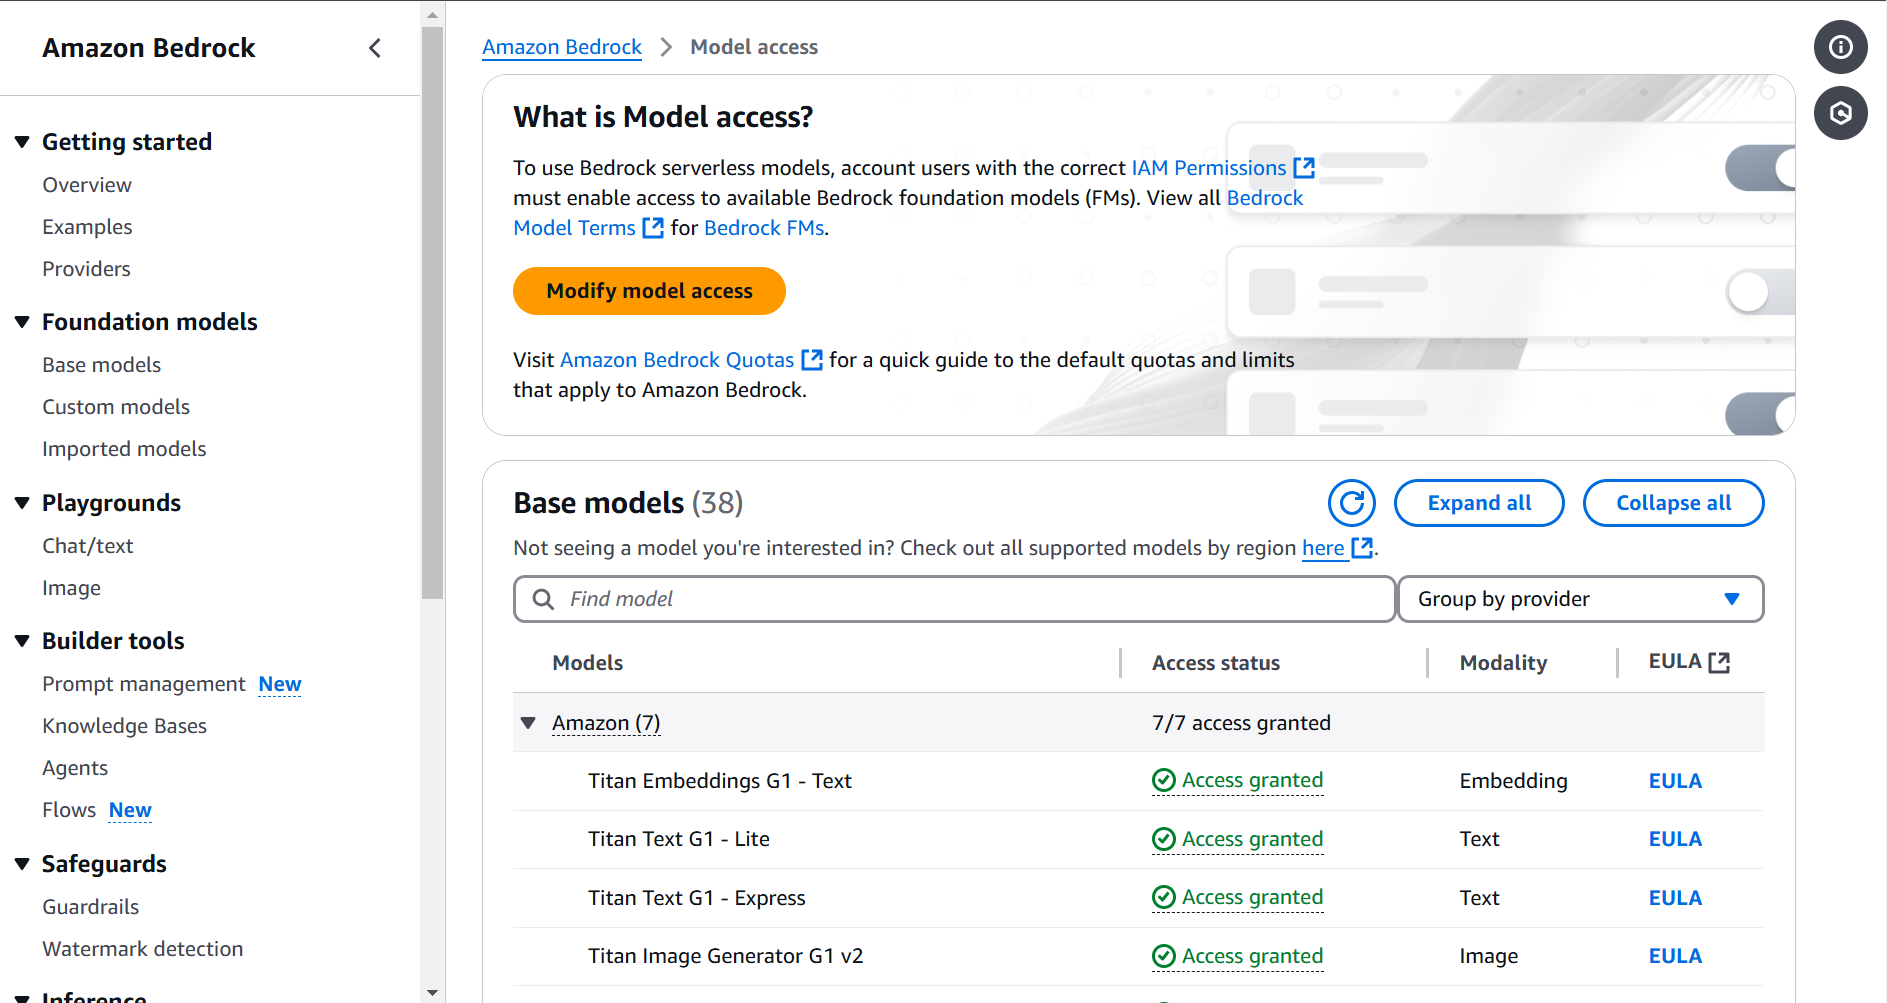Screen dimensions: 1887x1003
Task: Open Guardrails under Safeguards
Action: 90,906
